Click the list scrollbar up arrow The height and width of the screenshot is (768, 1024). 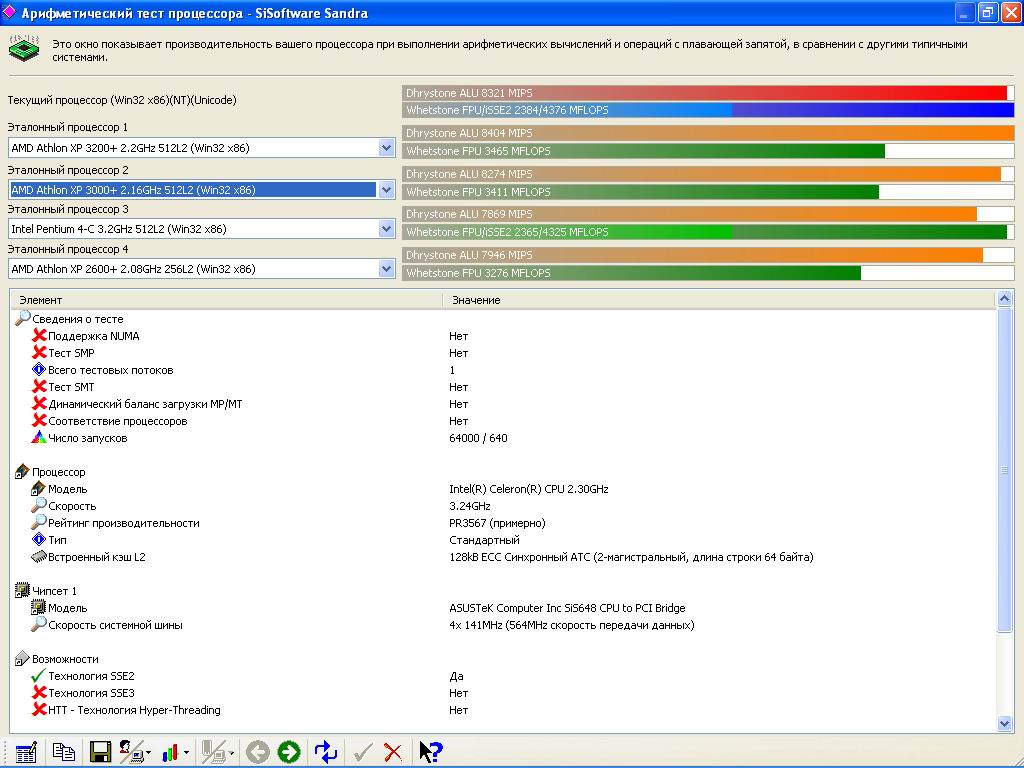pyautogui.click(x=1004, y=299)
